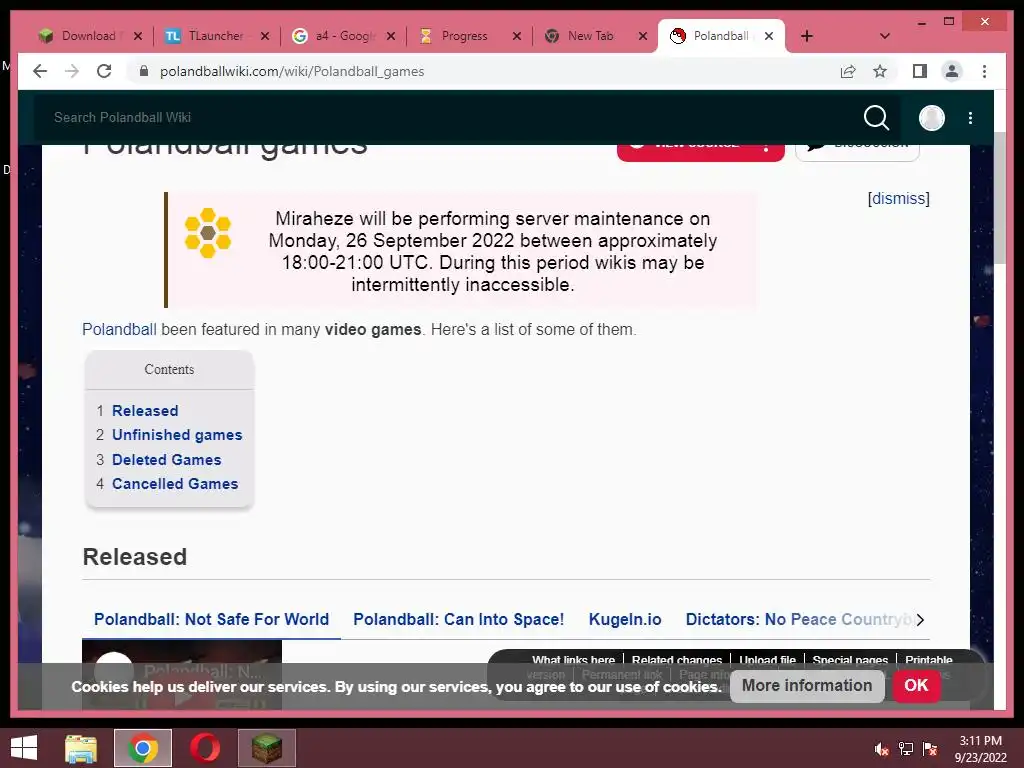Screen dimensions: 1024x768
Task: Open Chrome side panel icon
Action: (920, 71)
